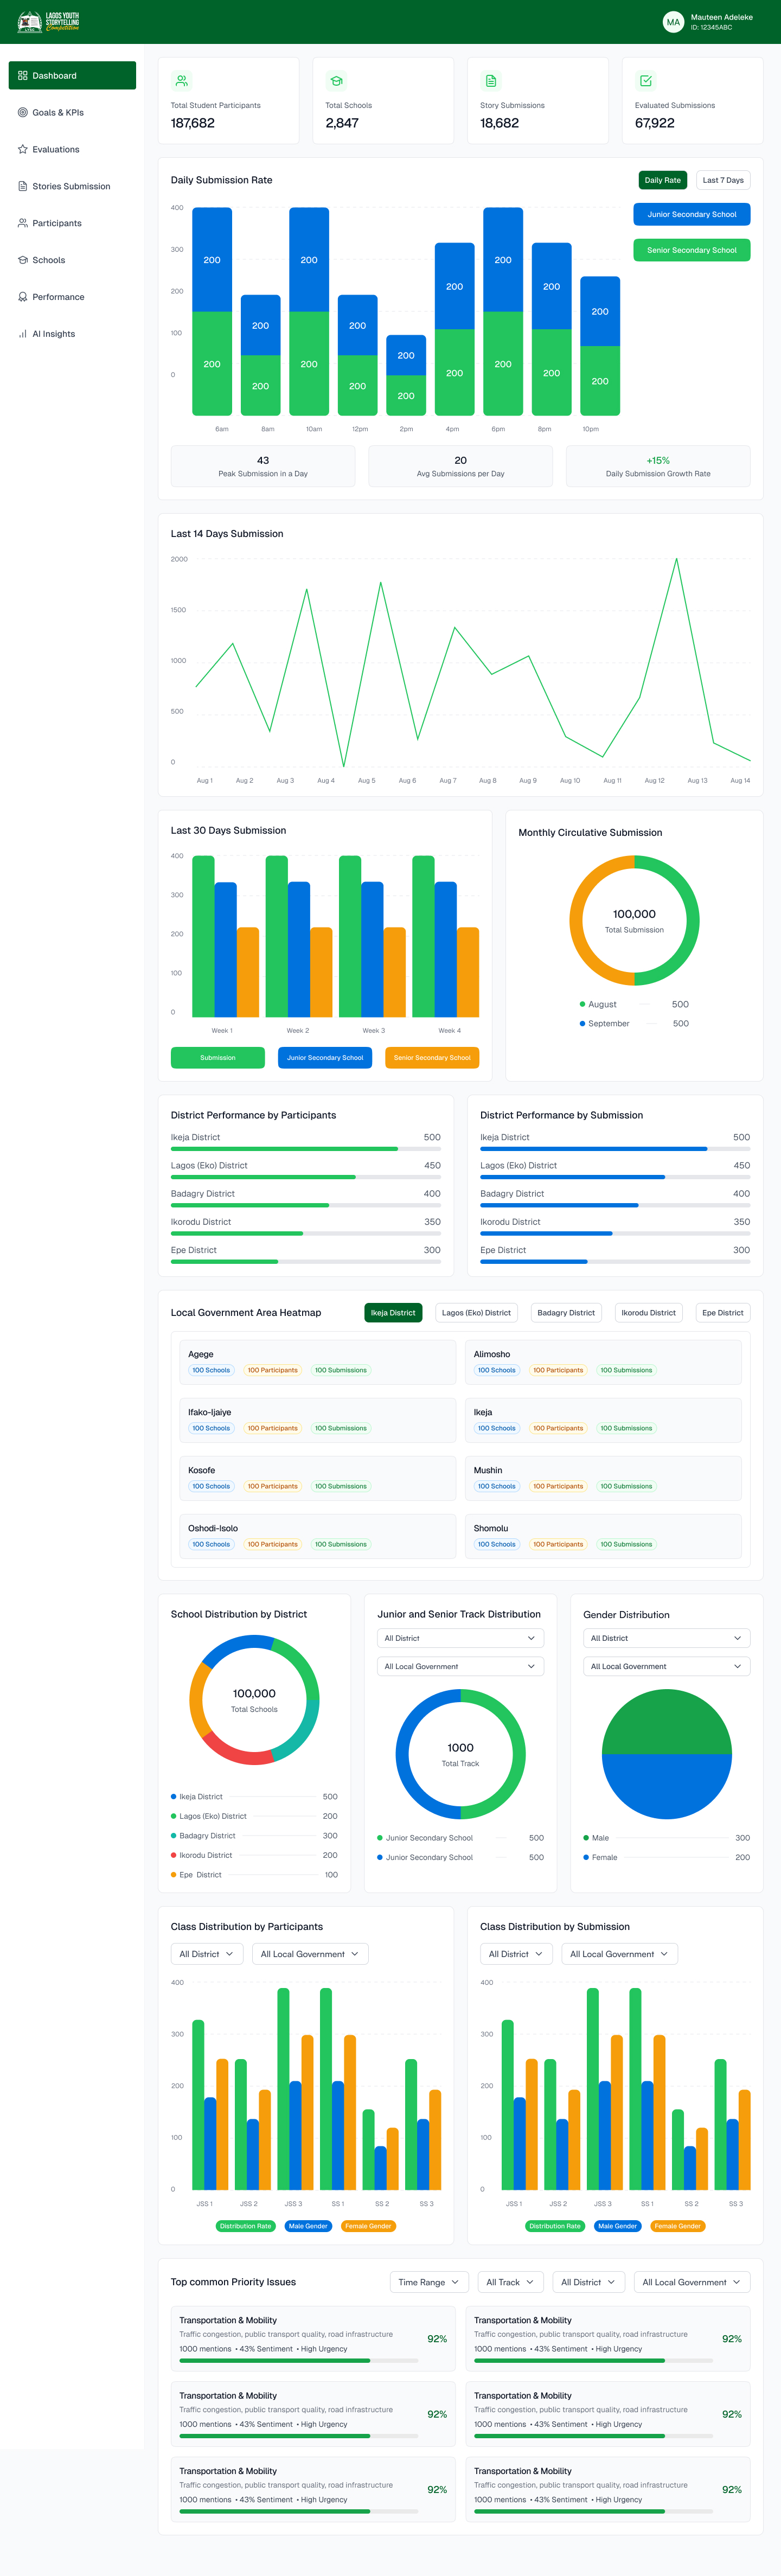Open the Schools graduation cap icon
This screenshot has width=781, height=2576.
click(22, 260)
